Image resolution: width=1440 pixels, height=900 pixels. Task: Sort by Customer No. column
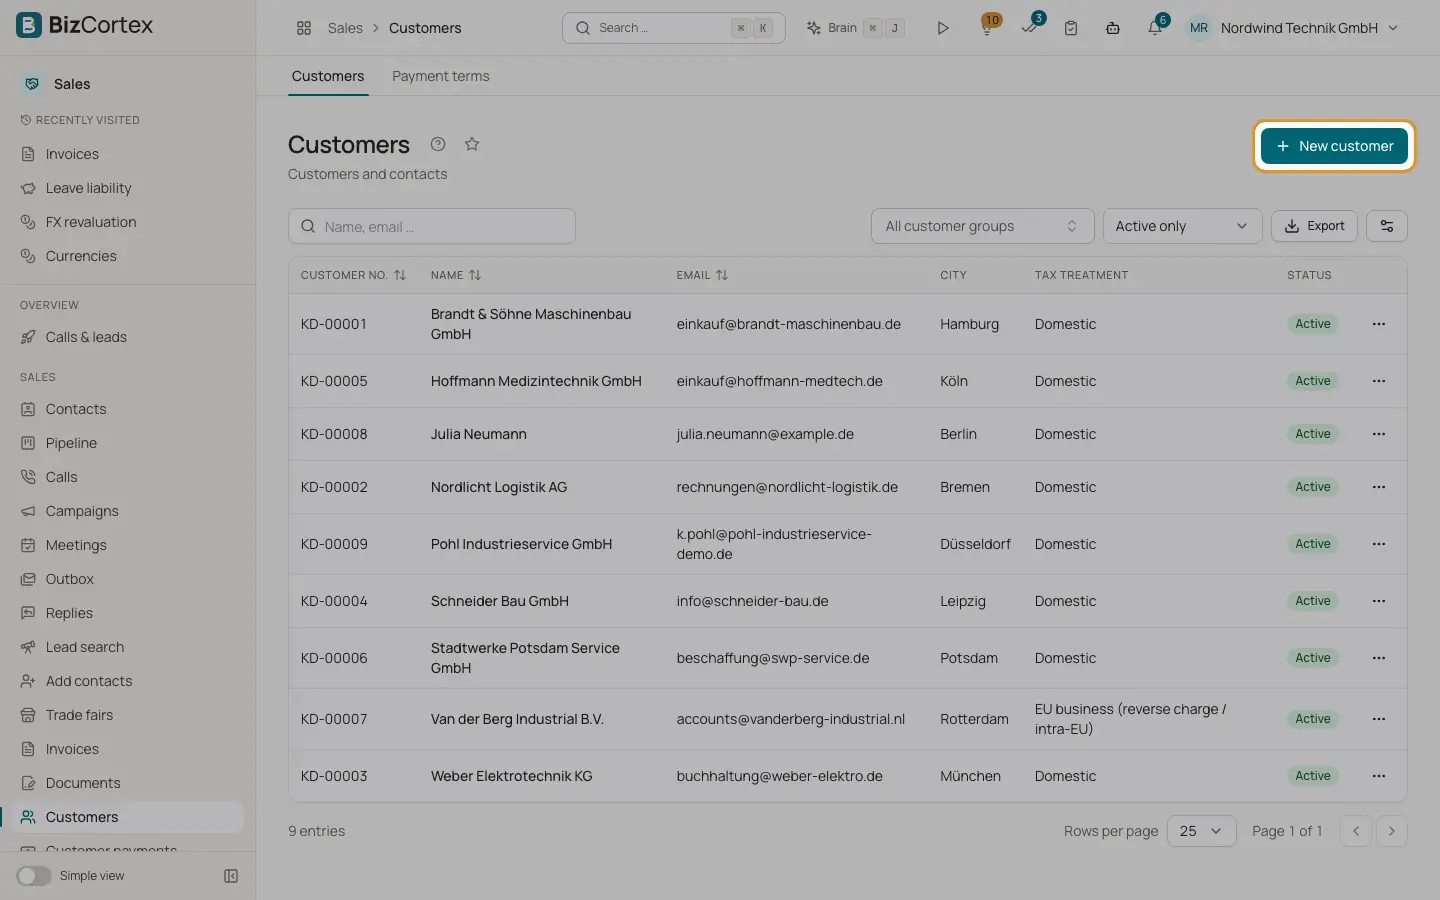(353, 275)
